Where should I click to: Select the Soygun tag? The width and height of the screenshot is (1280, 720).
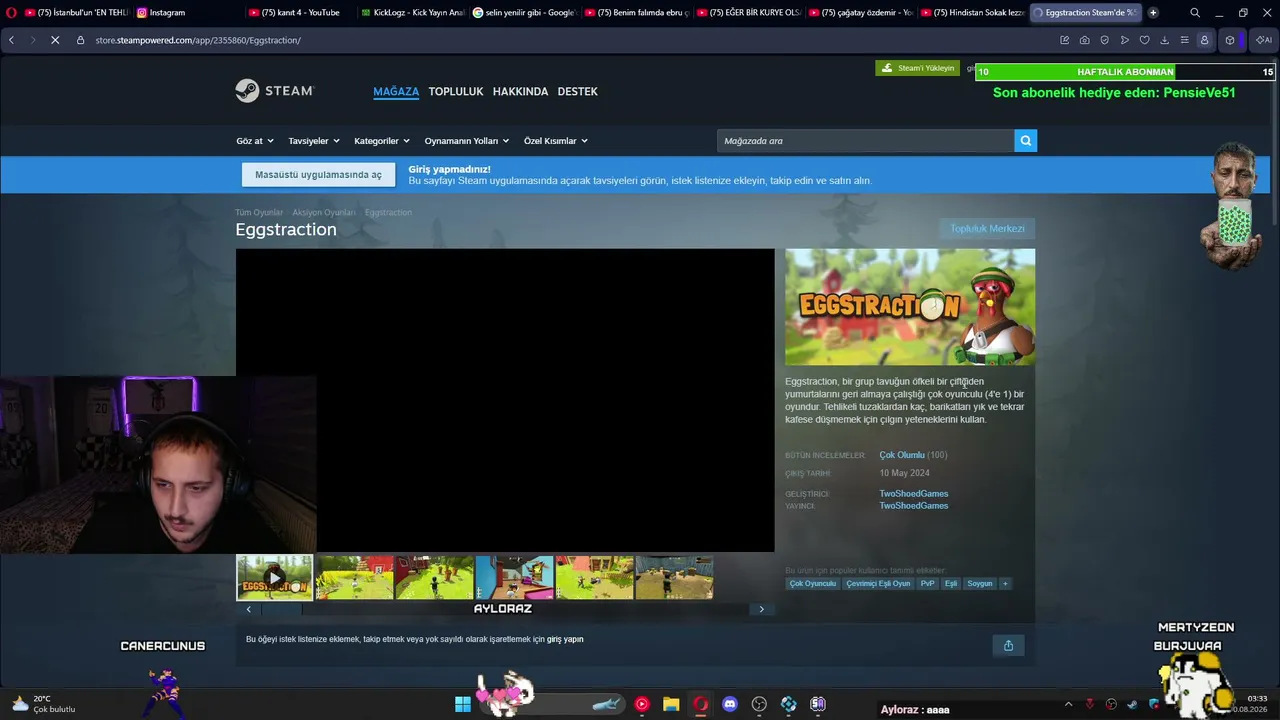pos(980,584)
